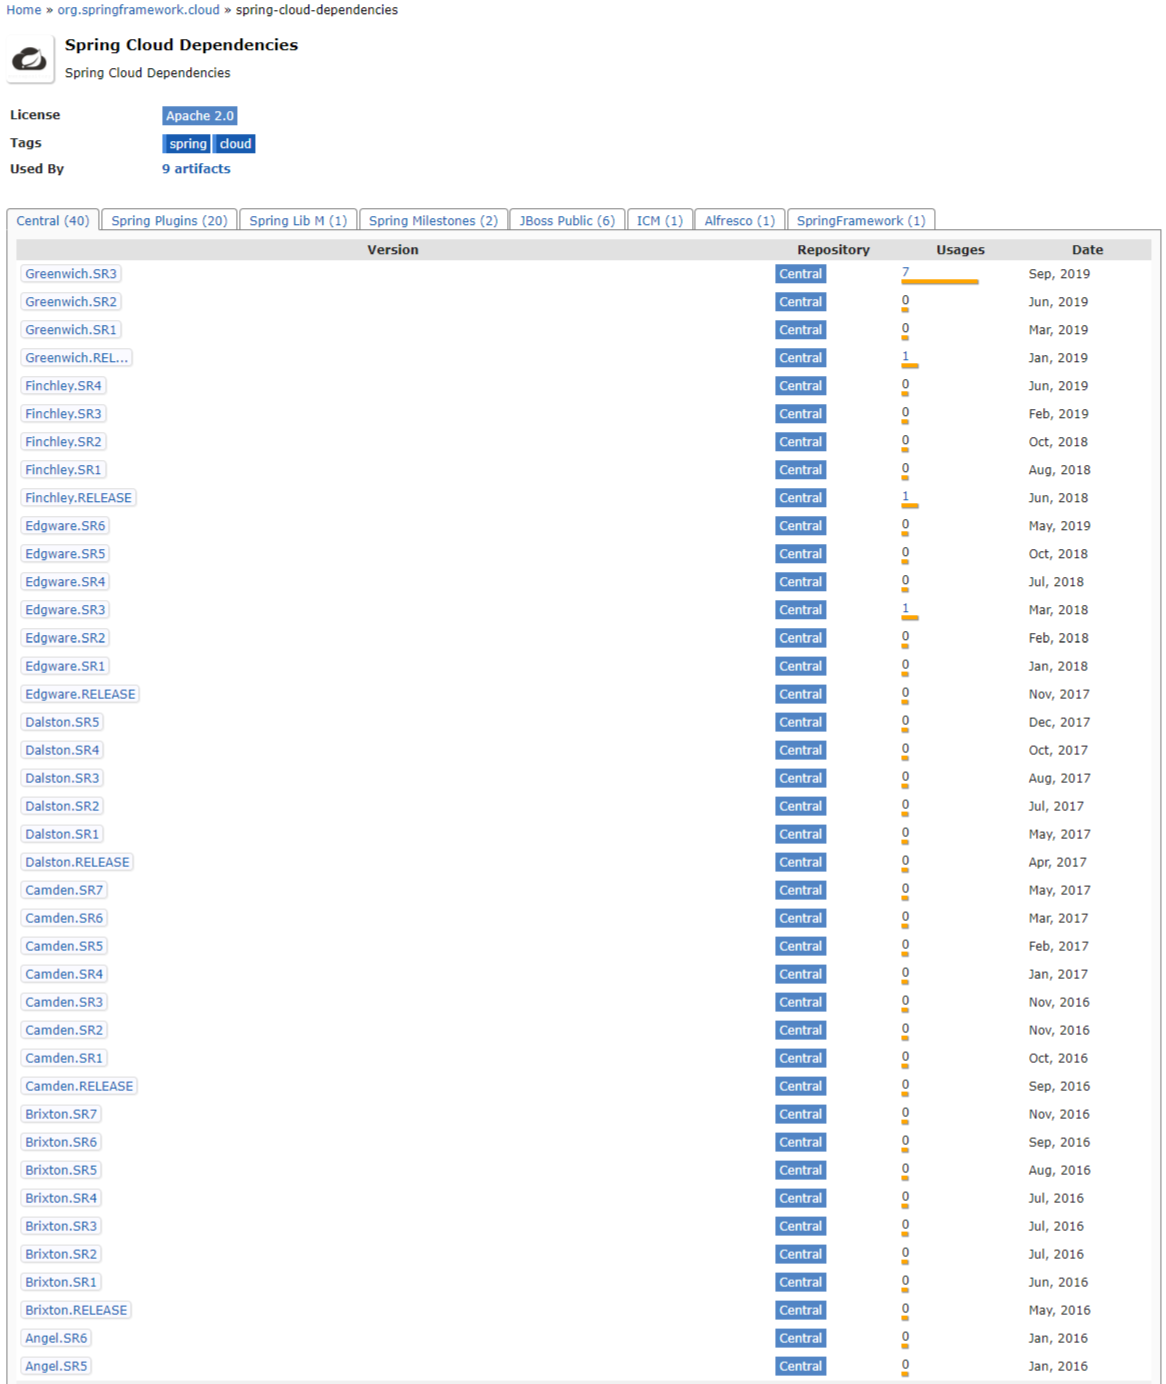Open version Finchley.SR3

coord(63,414)
